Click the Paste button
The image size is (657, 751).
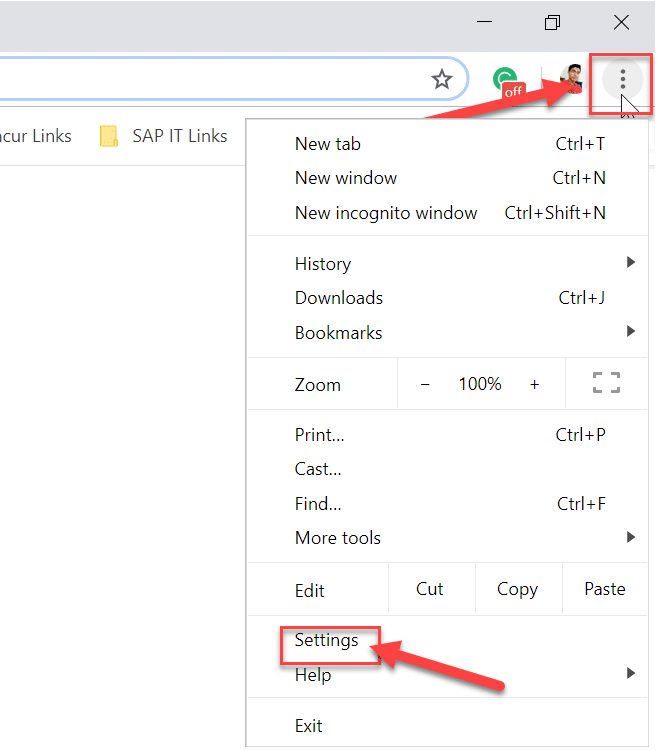click(604, 589)
